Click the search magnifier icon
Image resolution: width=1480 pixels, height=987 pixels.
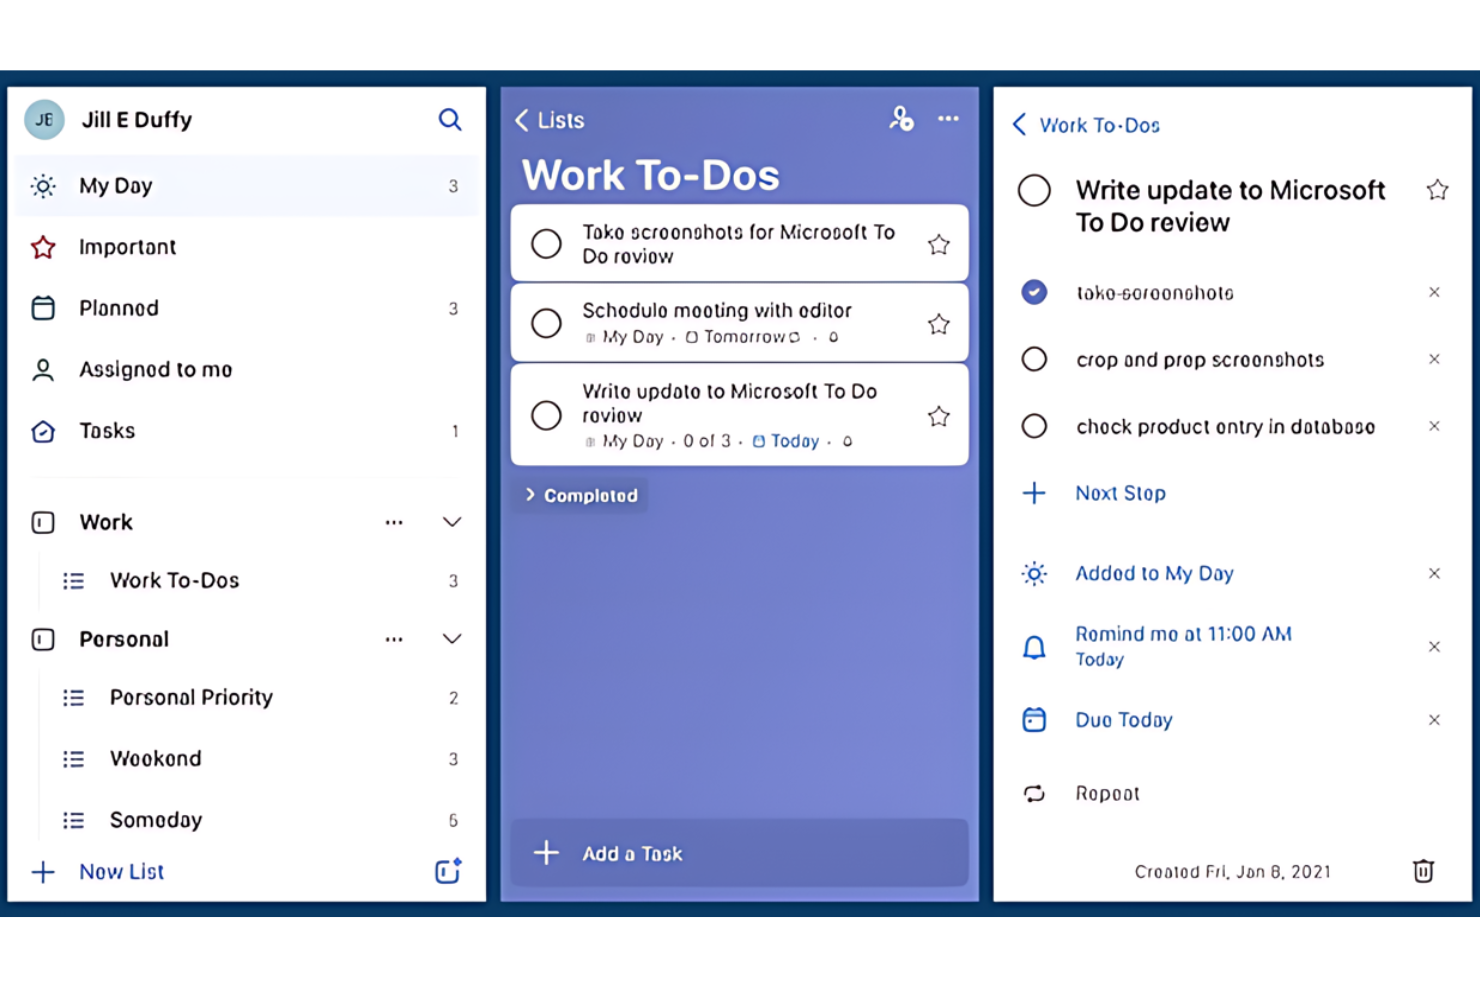pyautogui.click(x=450, y=120)
